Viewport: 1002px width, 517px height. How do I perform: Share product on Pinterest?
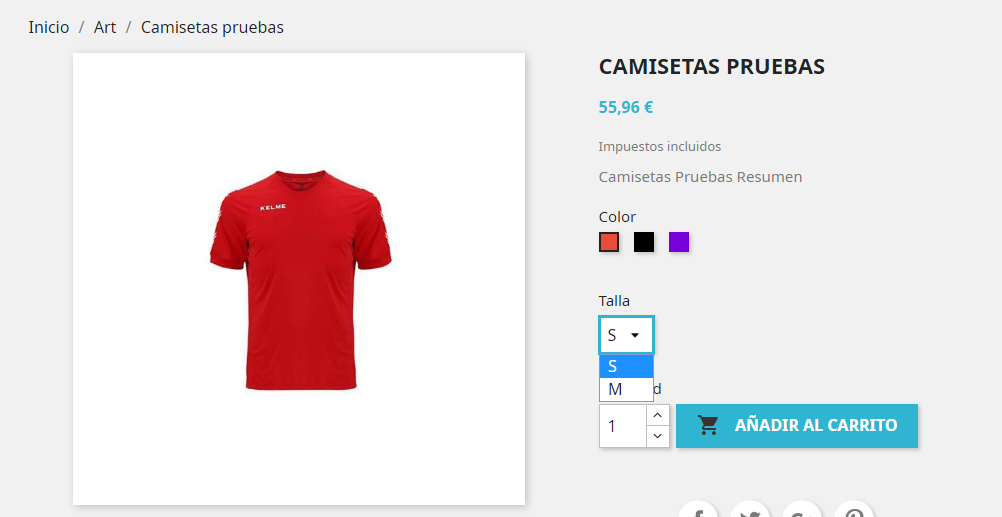tap(854, 511)
